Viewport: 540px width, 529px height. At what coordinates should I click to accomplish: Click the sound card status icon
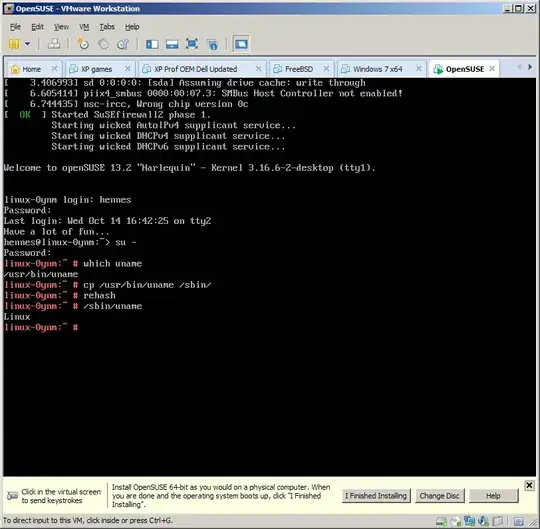(x=484, y=521)
